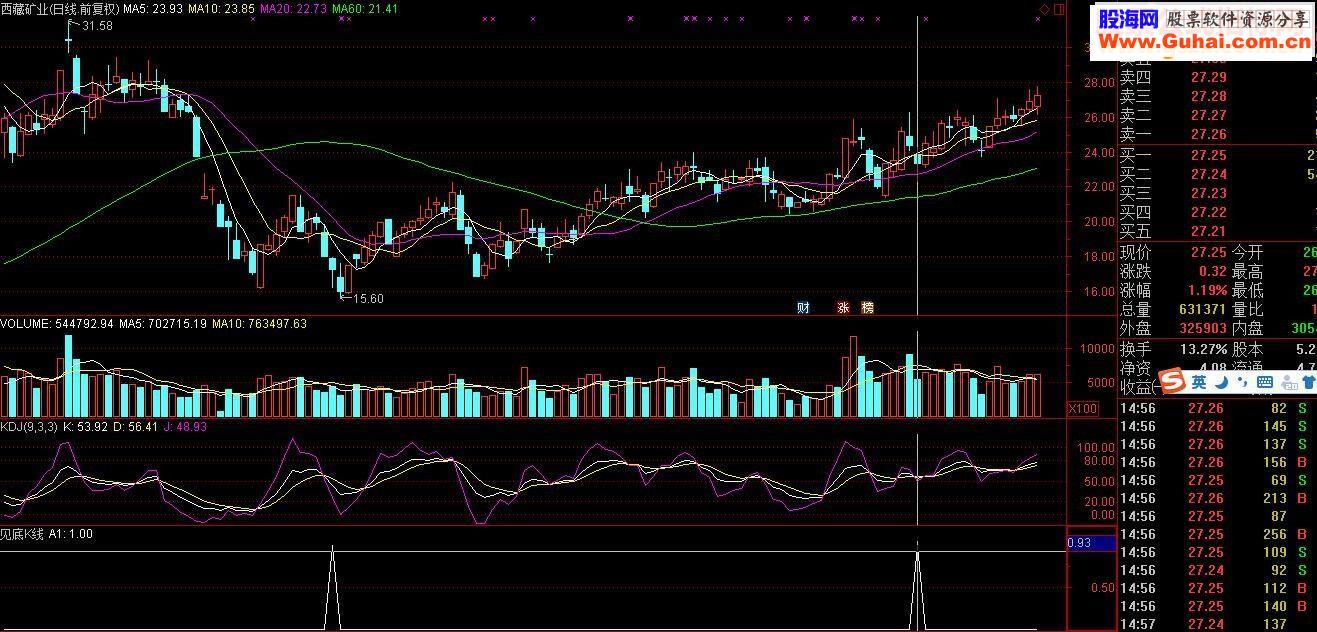Viewport: 1317px width, 632px height.
Task: Click the VOLUME: 544792.94 label
Action: pos(58,324)
